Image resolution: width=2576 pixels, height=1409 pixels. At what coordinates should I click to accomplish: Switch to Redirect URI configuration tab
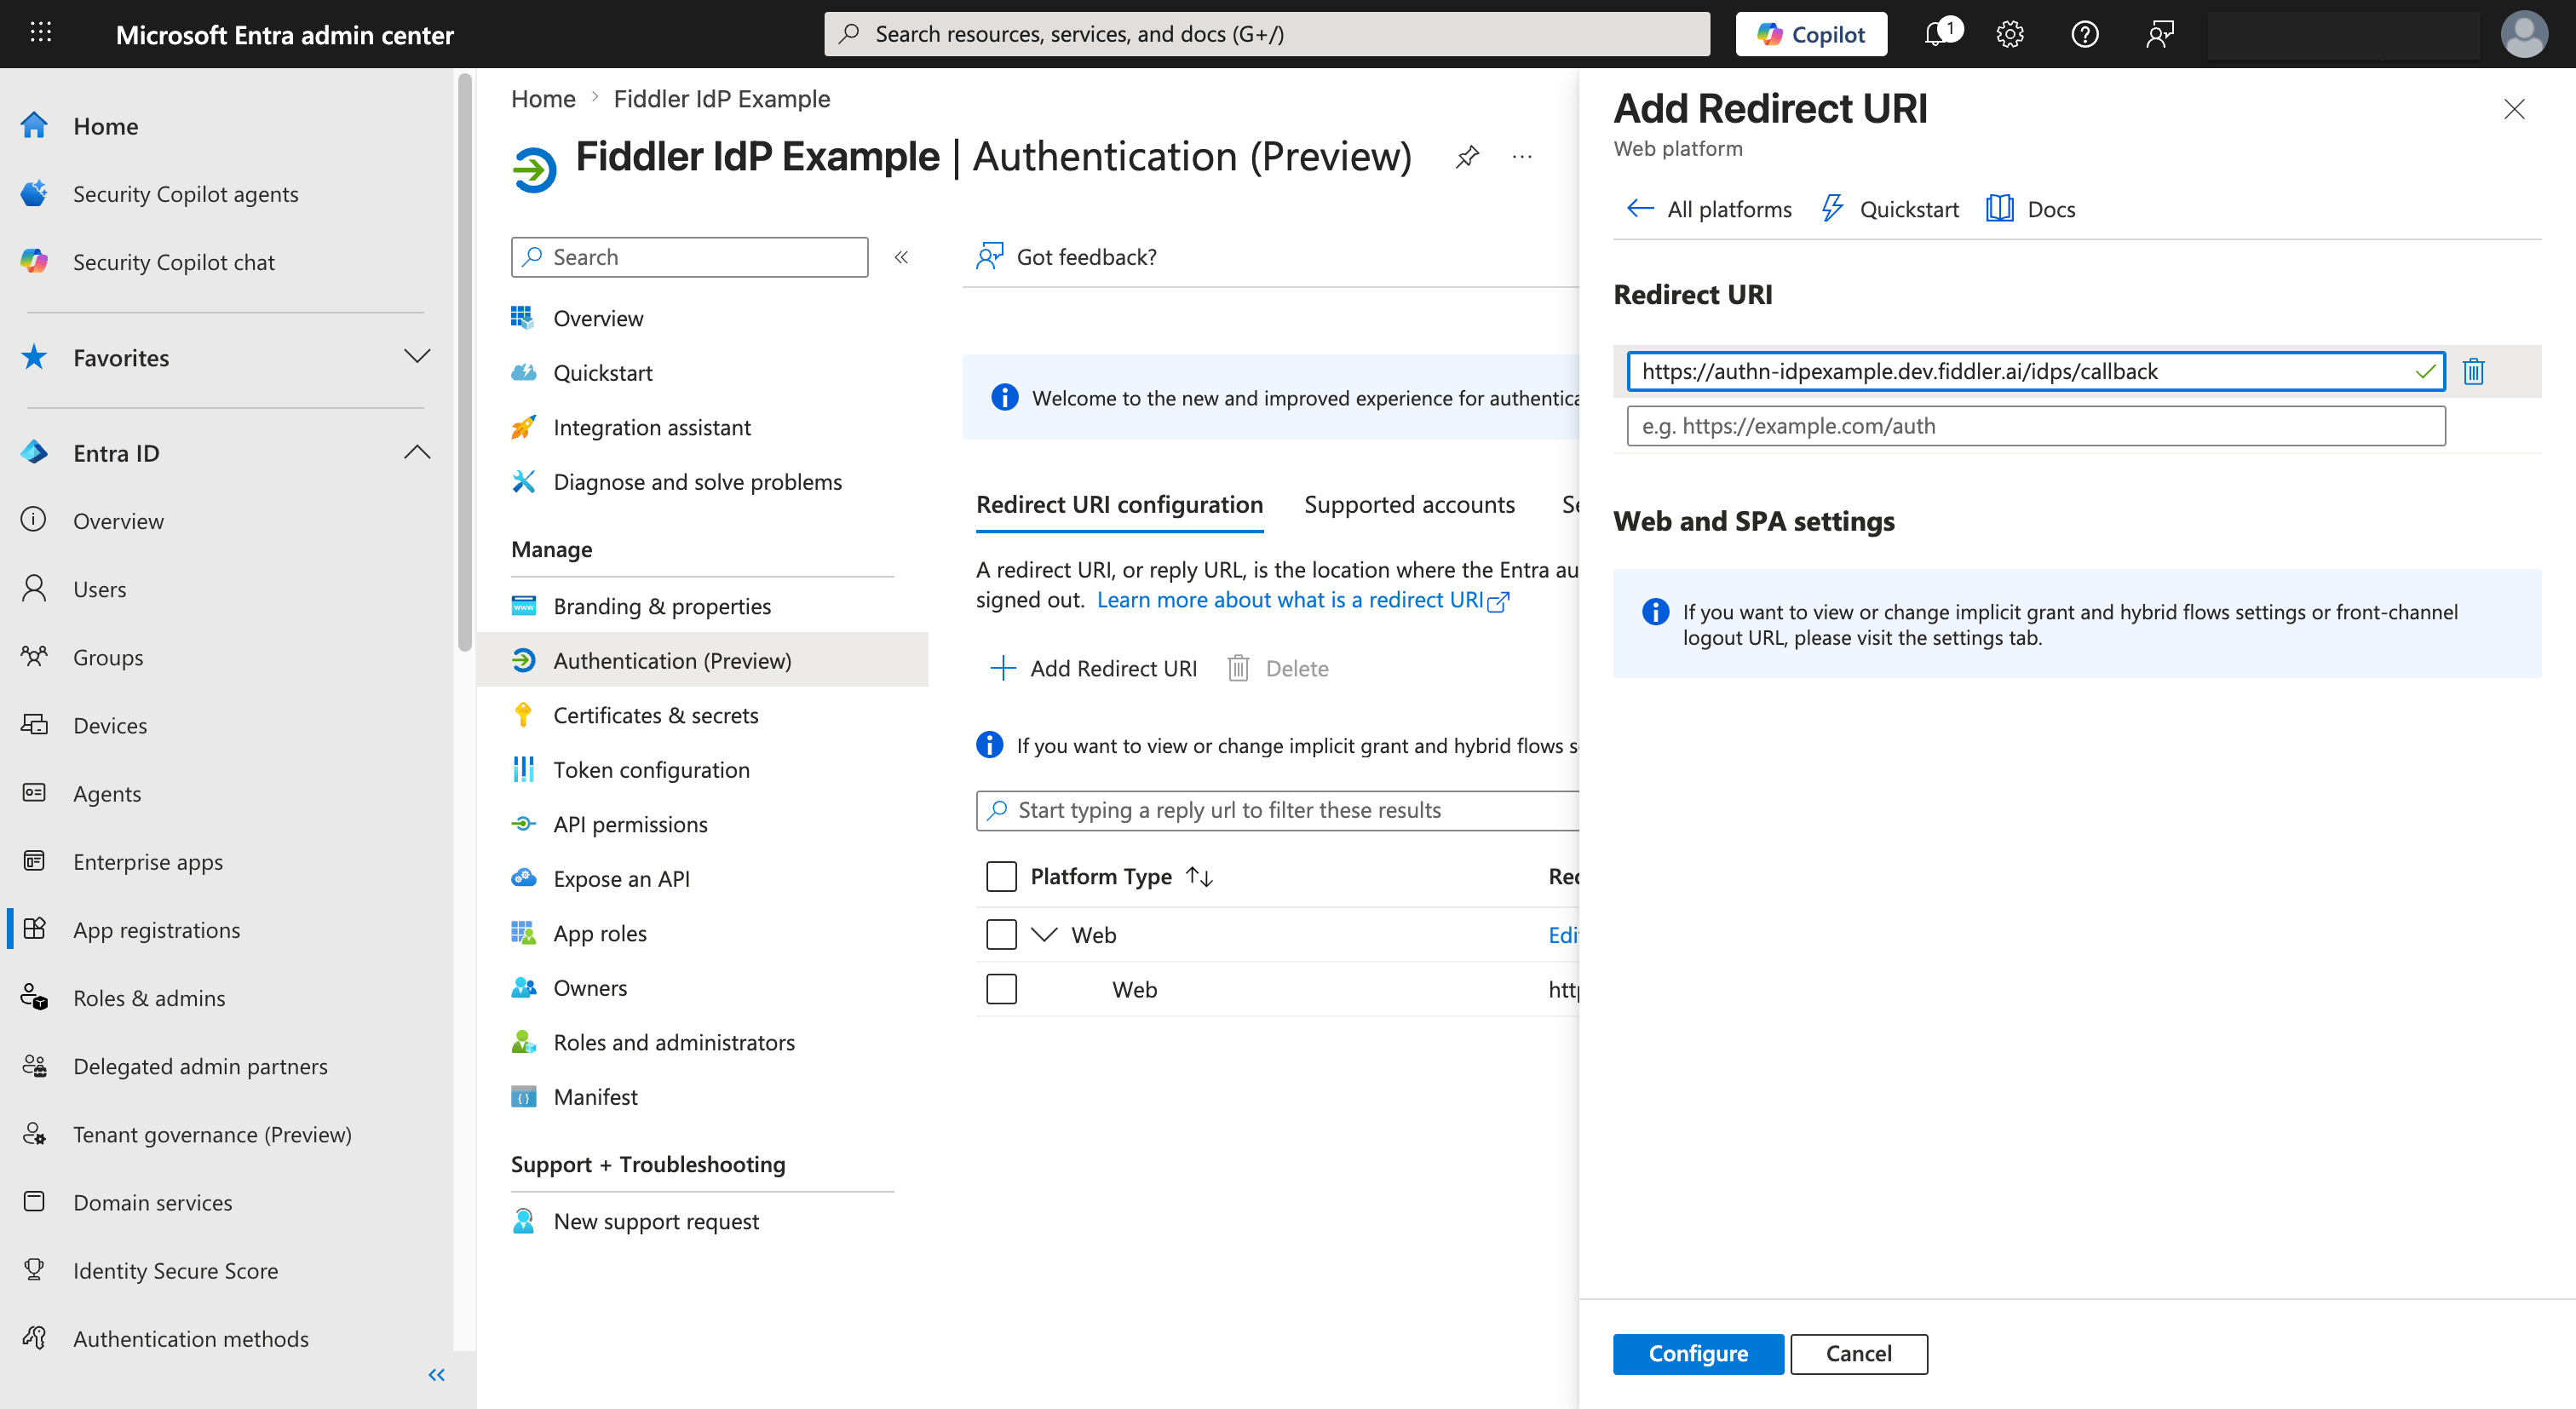(x=1119, y=504)
